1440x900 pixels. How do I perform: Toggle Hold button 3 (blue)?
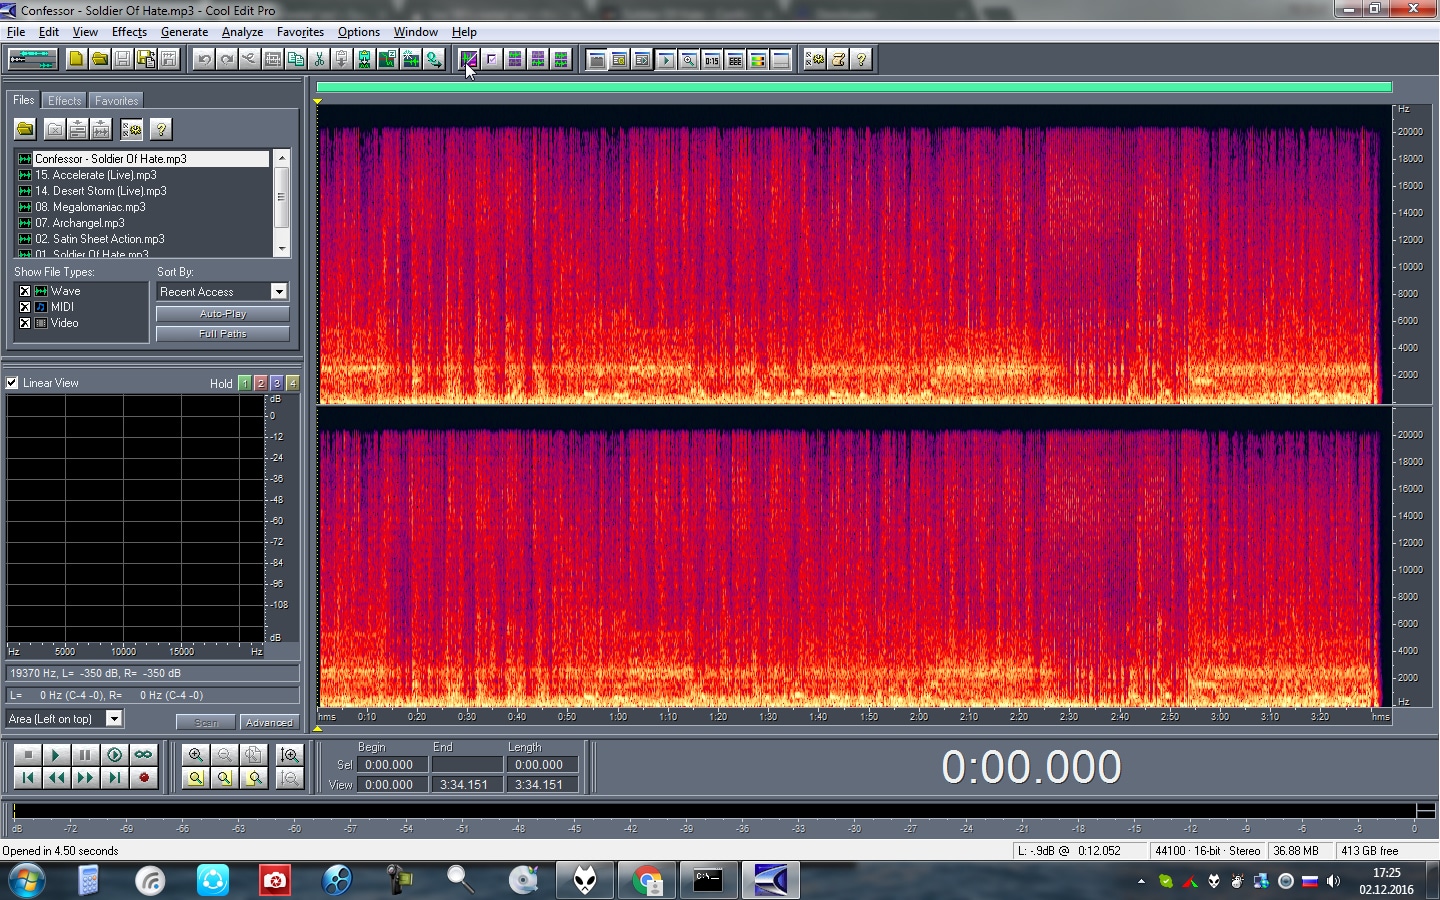pos(277,383)
